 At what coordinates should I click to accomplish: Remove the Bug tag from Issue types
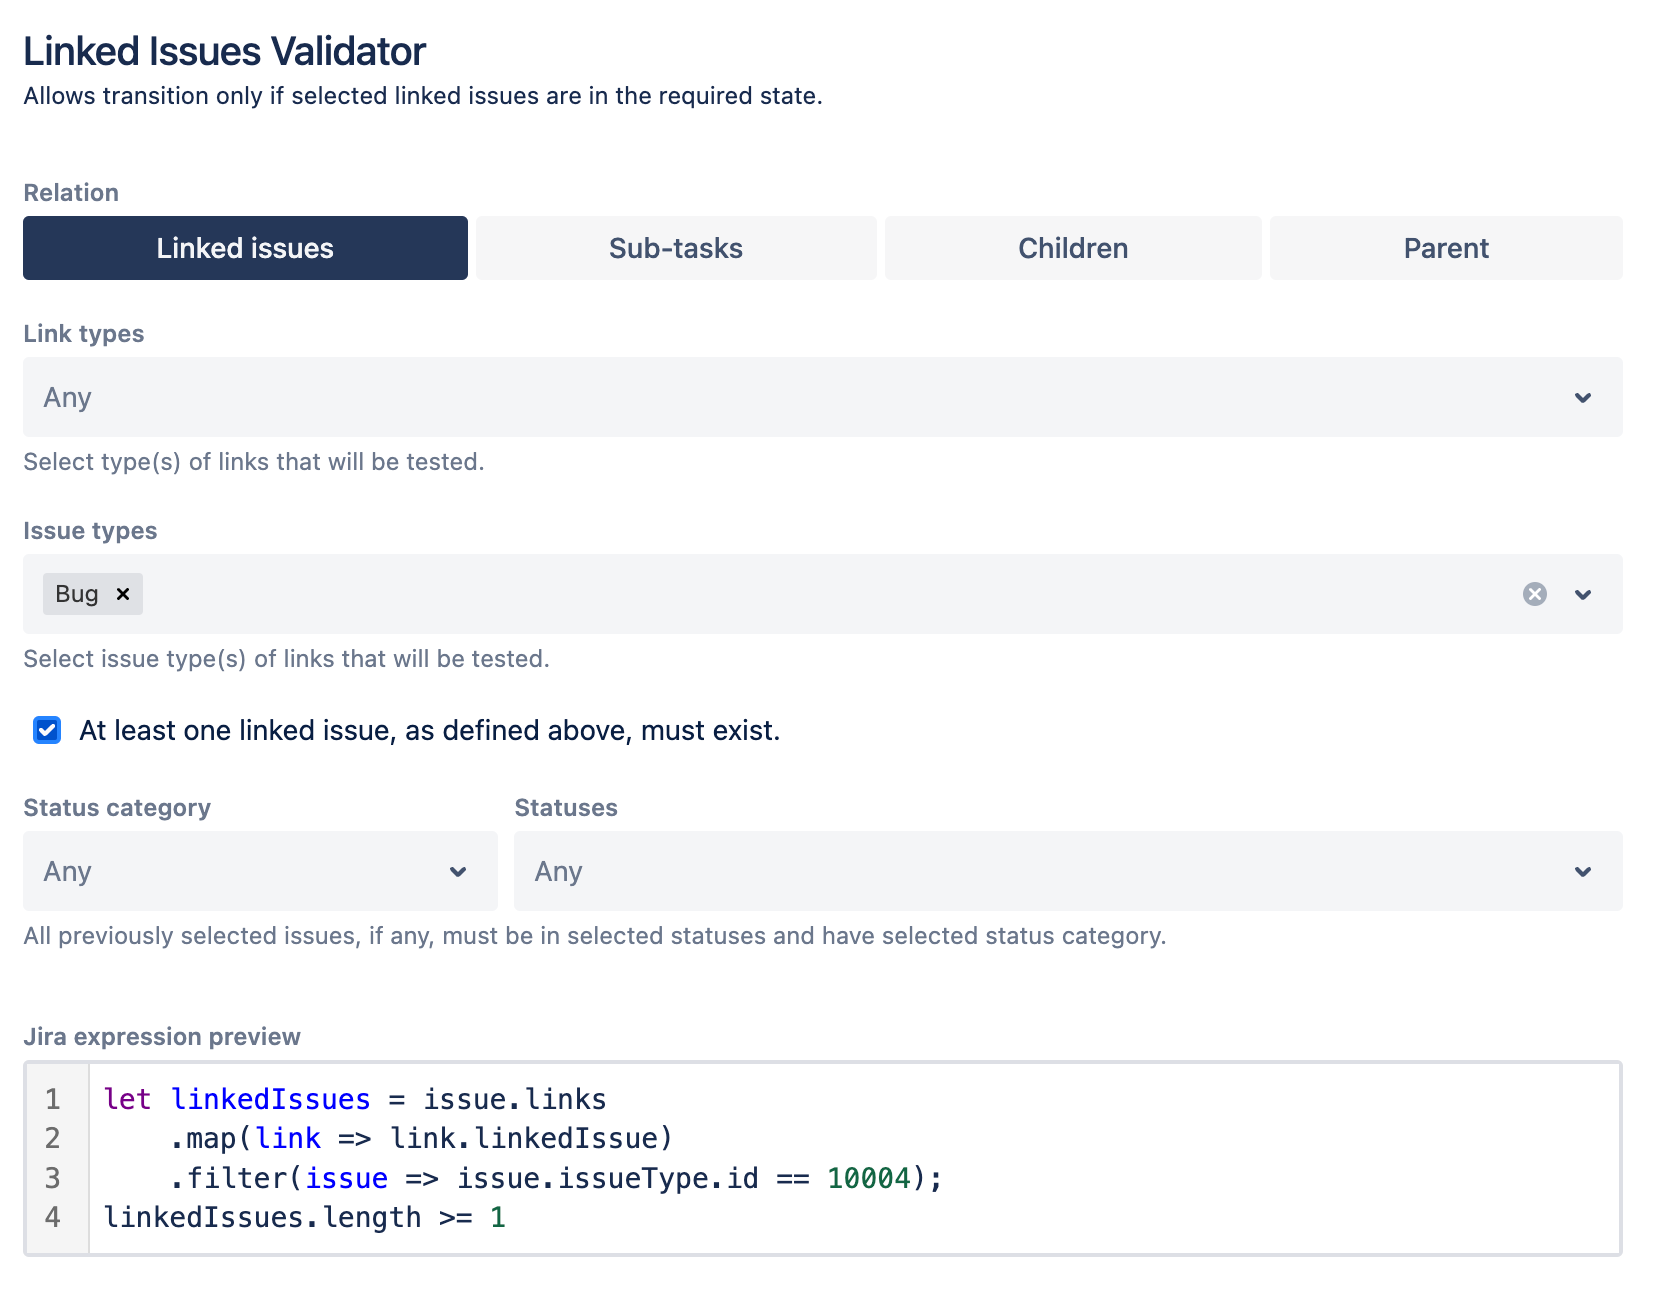(123, 594)
